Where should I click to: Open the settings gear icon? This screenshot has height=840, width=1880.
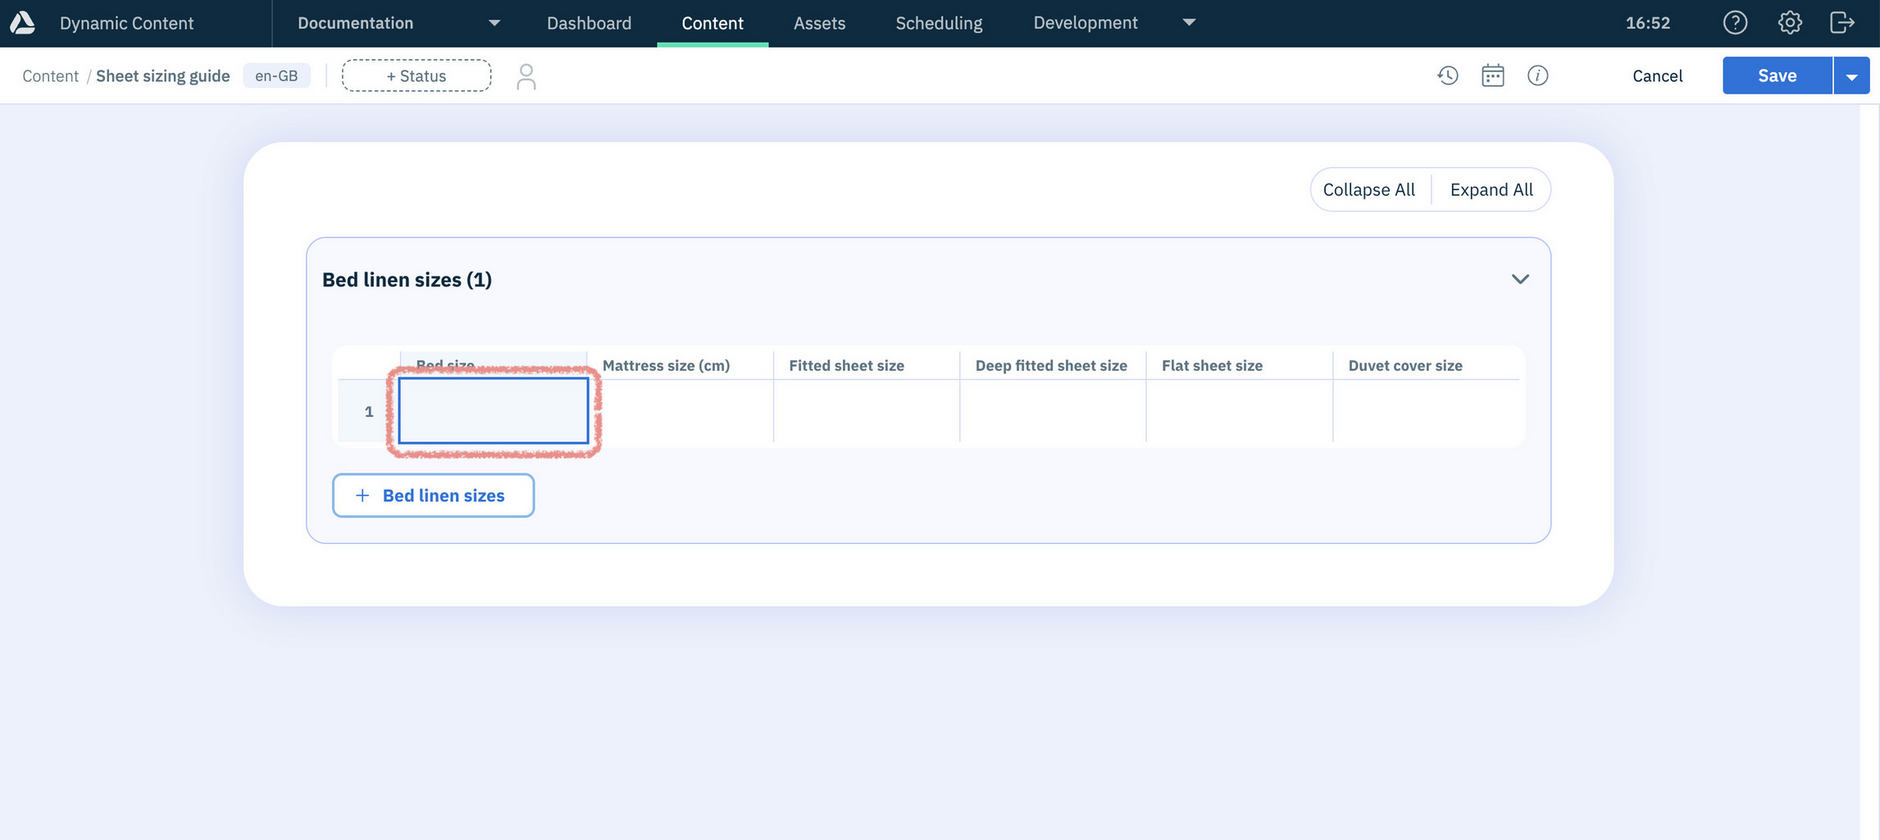pos(1789,23)
